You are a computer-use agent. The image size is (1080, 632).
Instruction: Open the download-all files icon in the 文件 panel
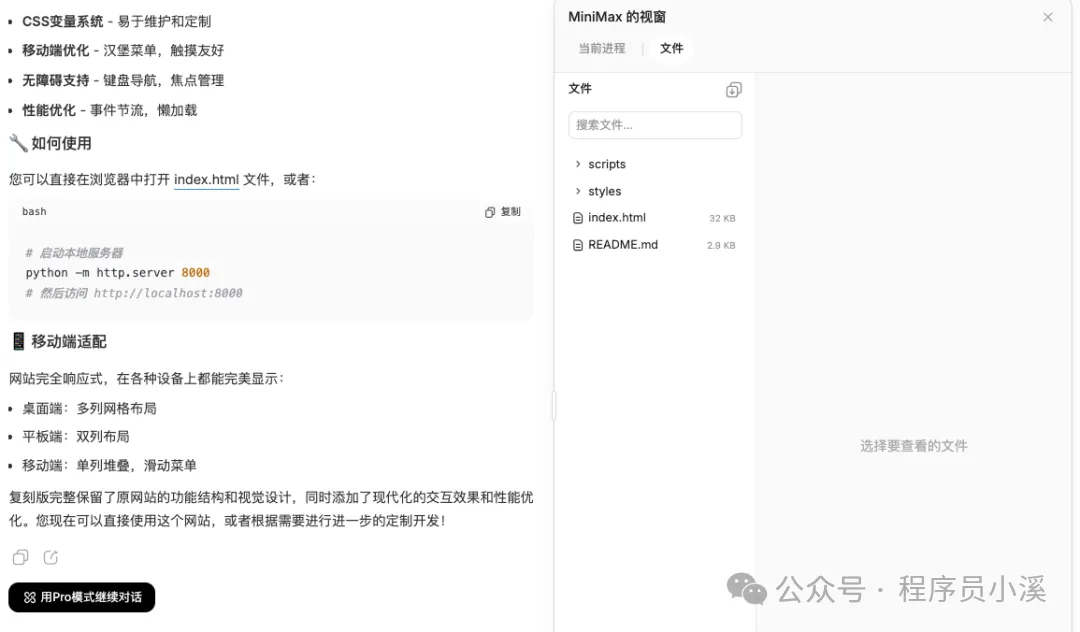pos(733,89)
